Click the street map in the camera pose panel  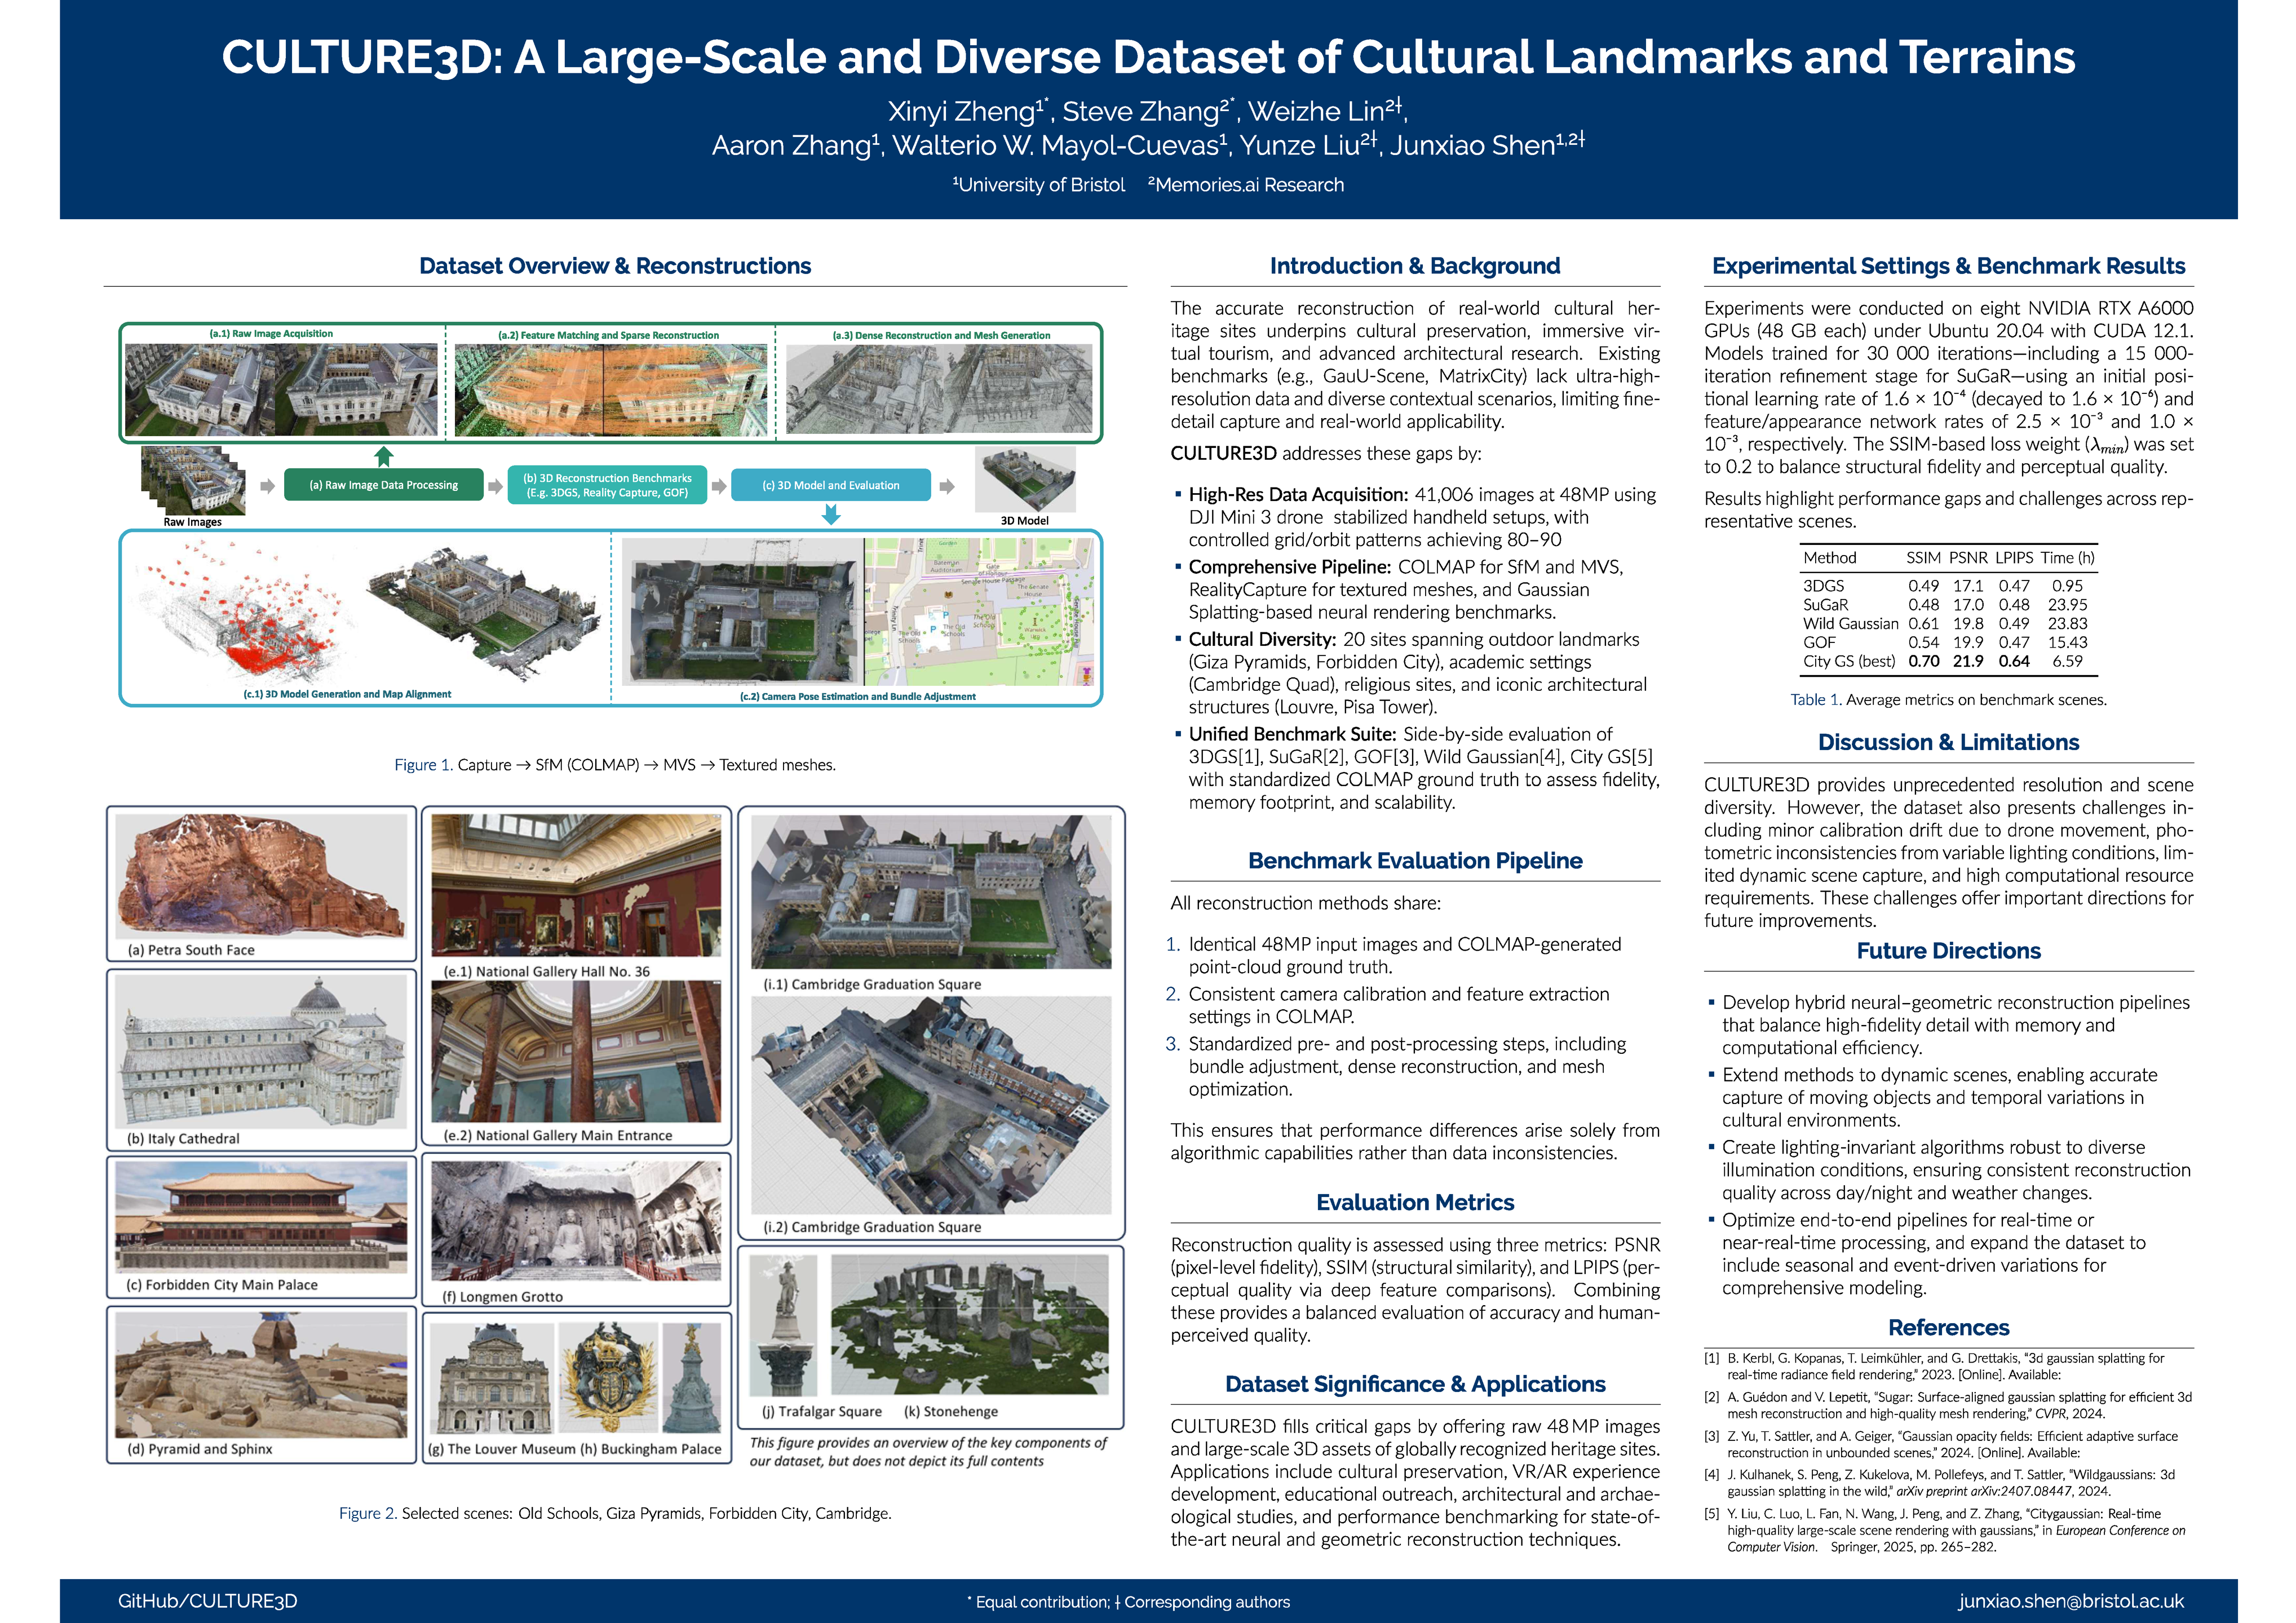tap(978, 611)
